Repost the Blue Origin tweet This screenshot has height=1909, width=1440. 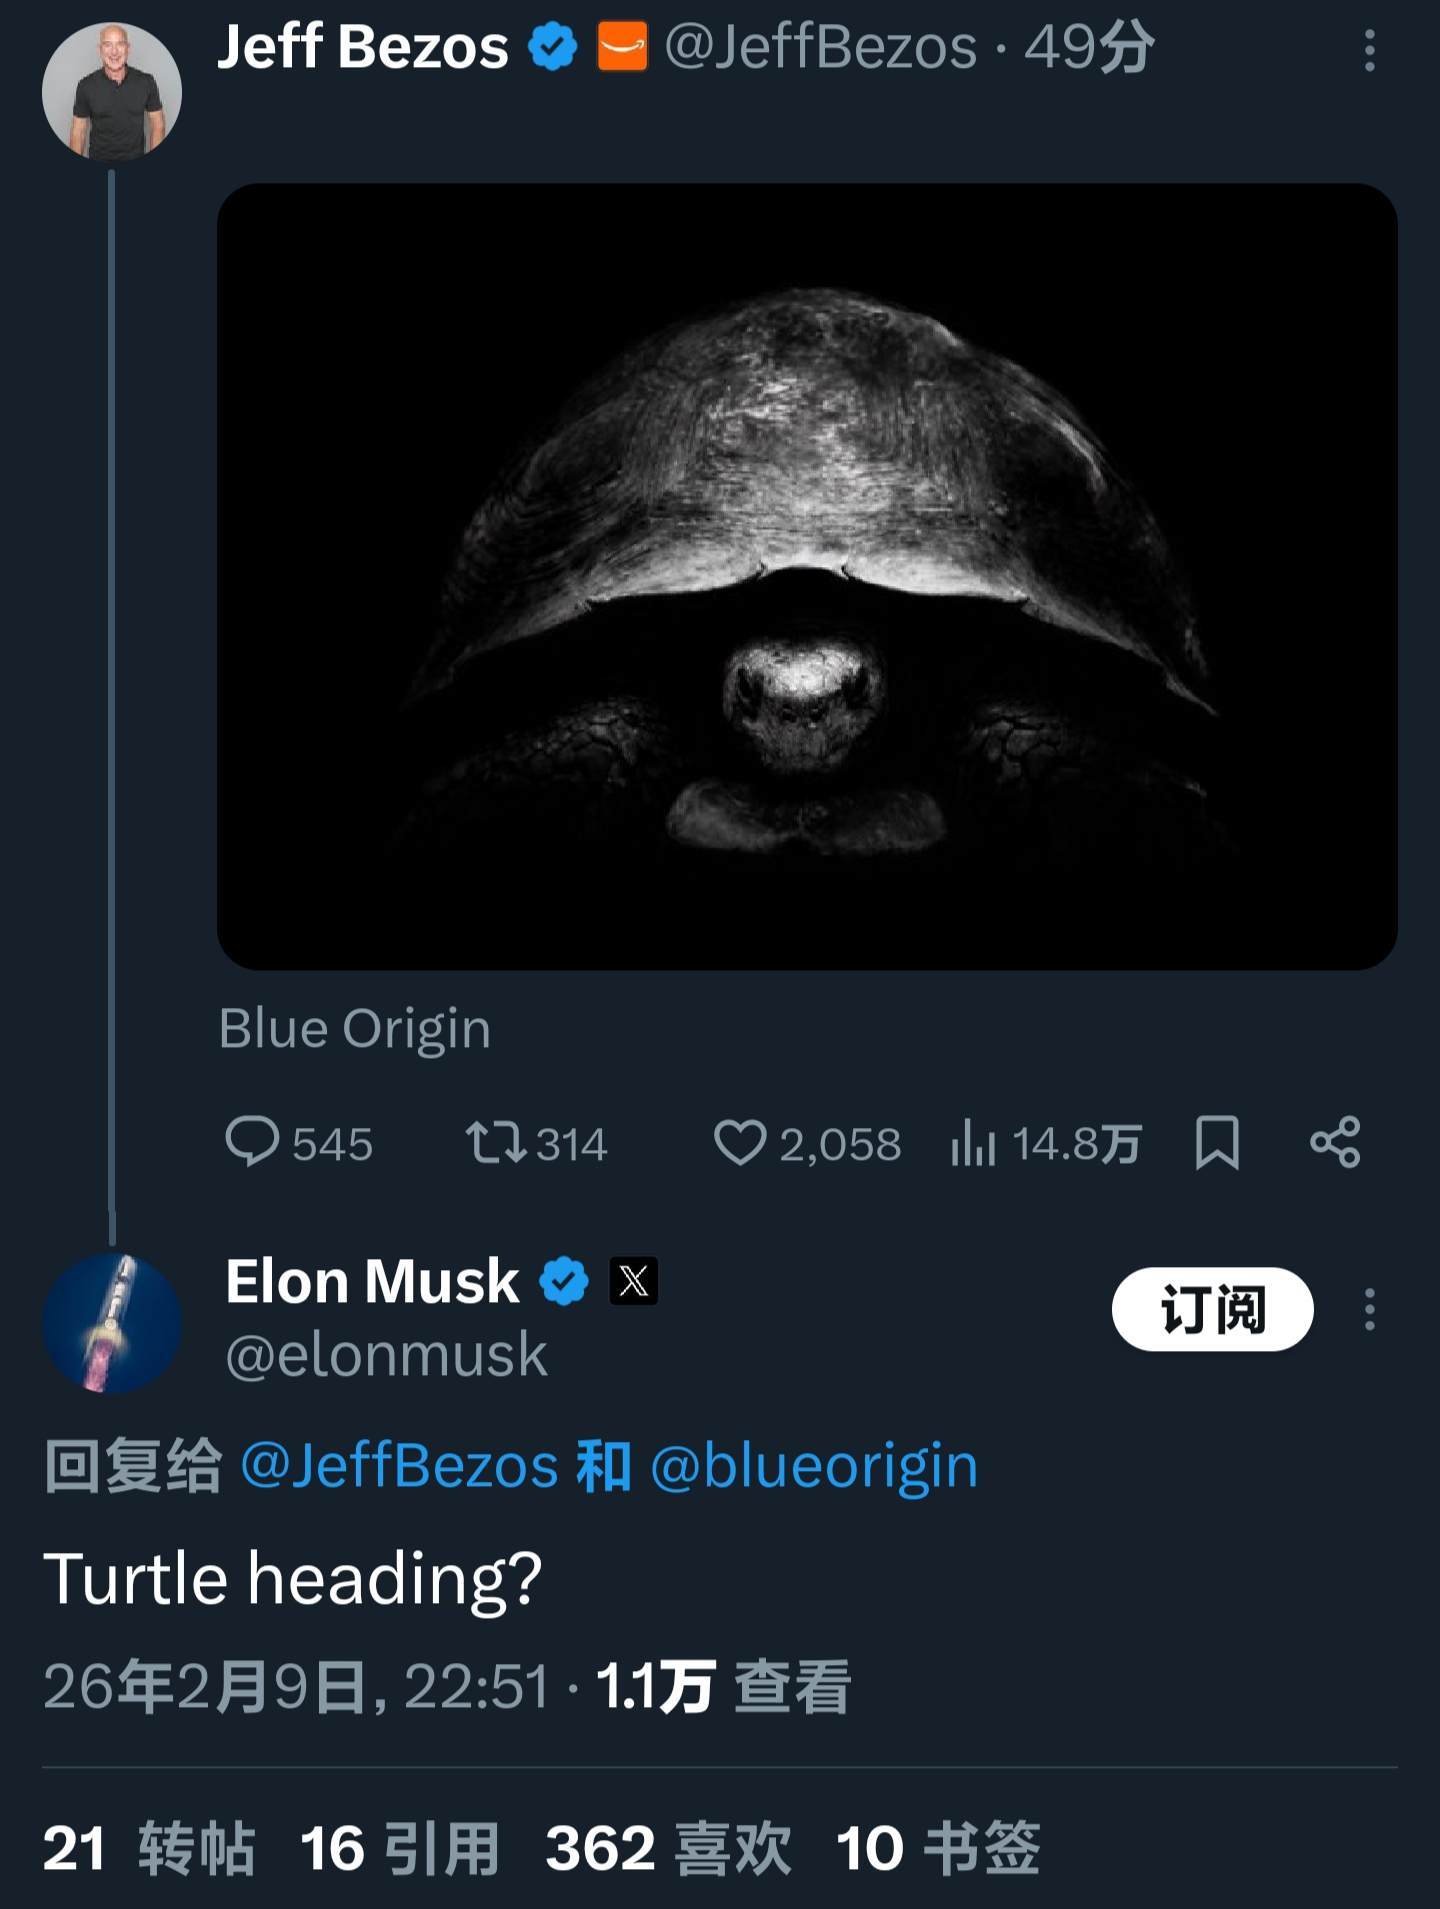[x=496, y=1142]
